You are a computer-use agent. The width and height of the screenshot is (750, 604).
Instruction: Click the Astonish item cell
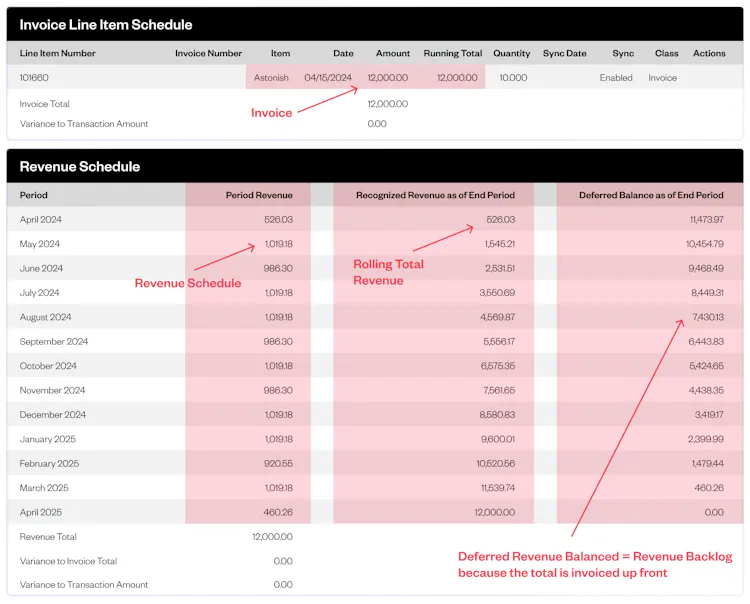pos(271,77)
